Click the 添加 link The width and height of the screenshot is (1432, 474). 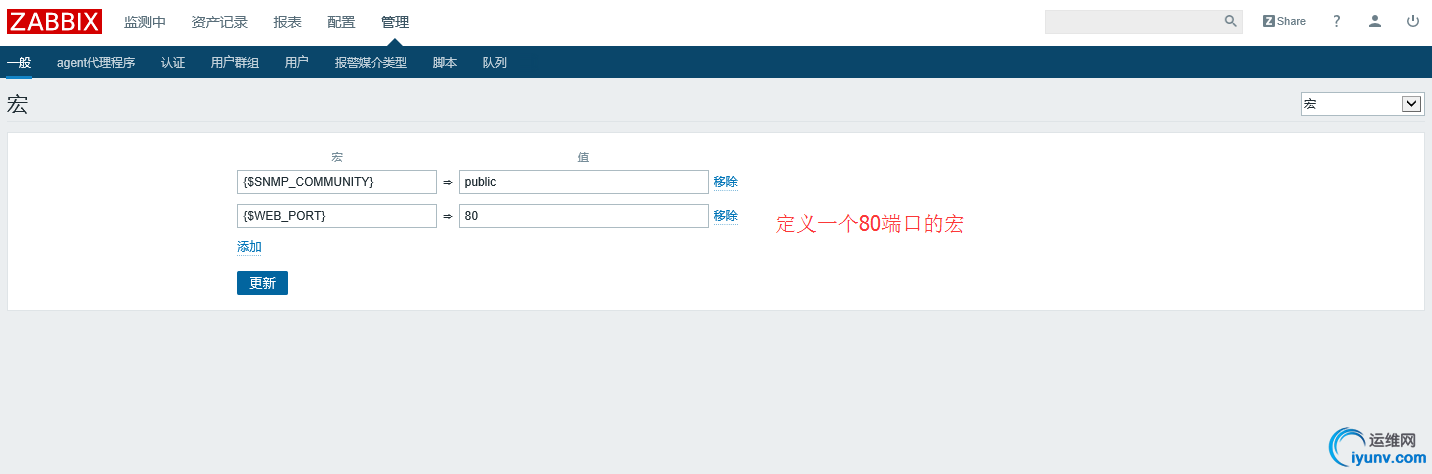coord(249,247)
